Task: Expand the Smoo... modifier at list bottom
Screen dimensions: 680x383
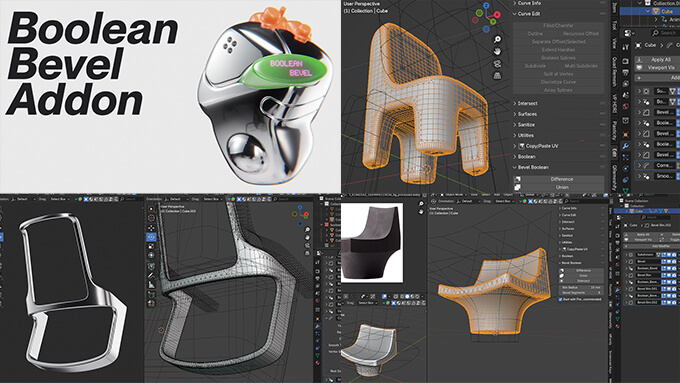Action: click(x=639, y=176)
